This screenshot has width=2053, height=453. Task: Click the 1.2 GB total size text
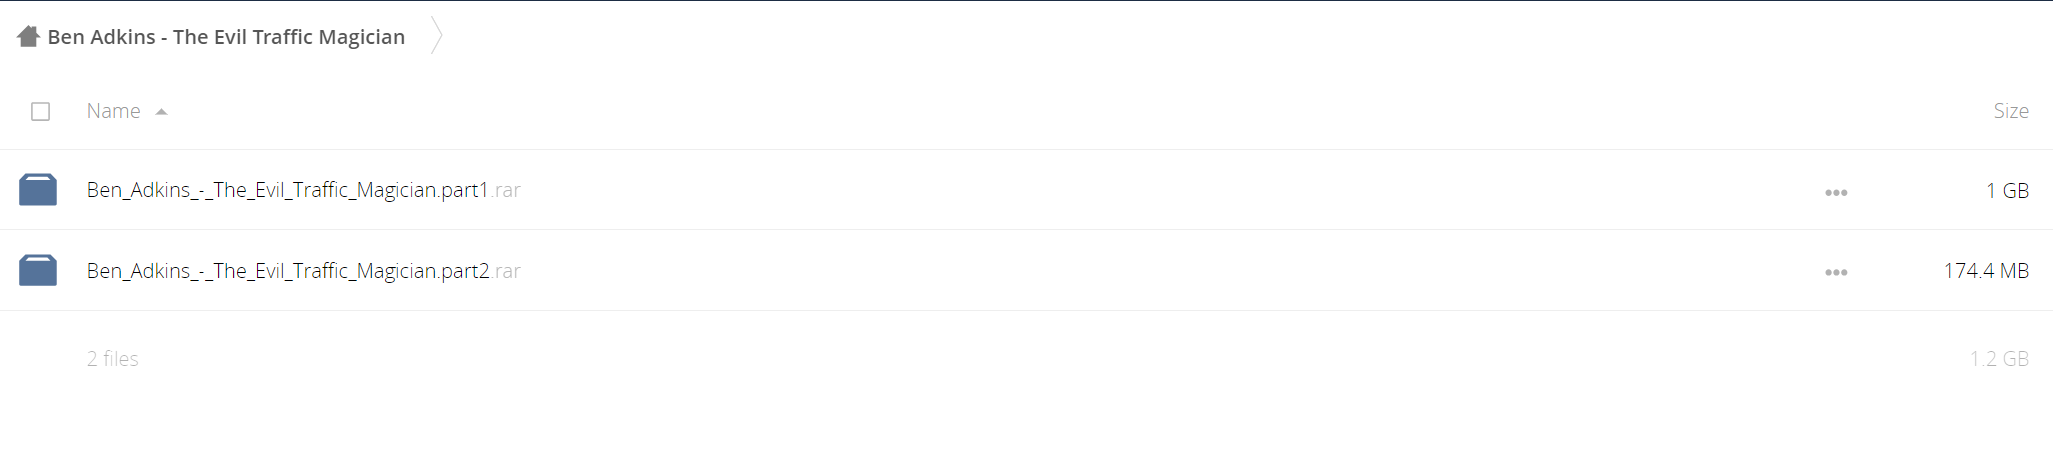pyautogui.click(x=1999, y=359)
